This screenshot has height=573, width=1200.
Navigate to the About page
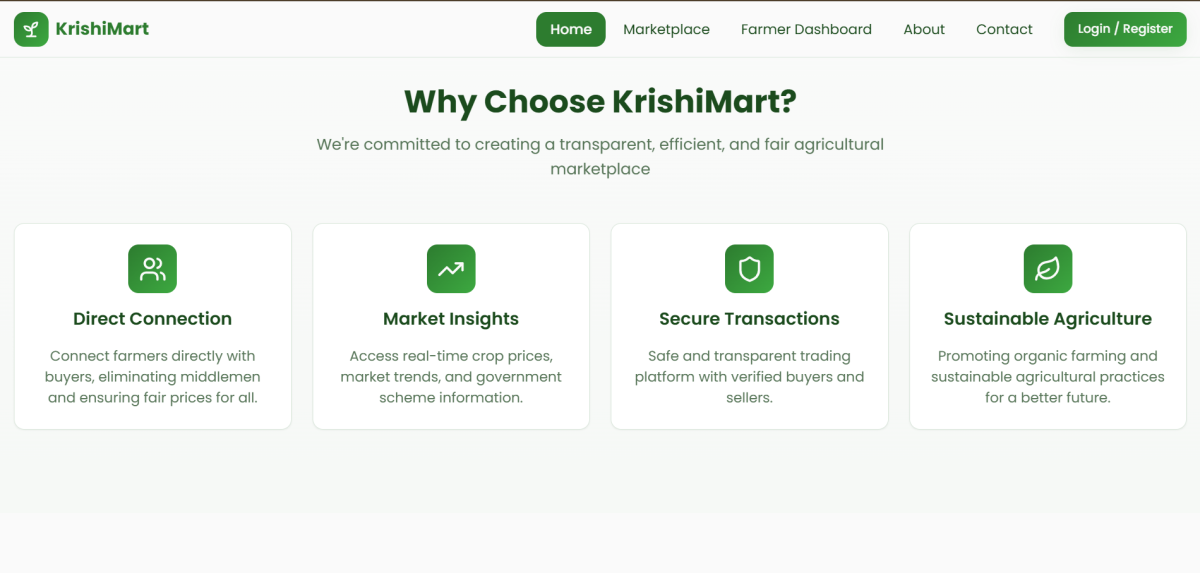click(924, 29)
